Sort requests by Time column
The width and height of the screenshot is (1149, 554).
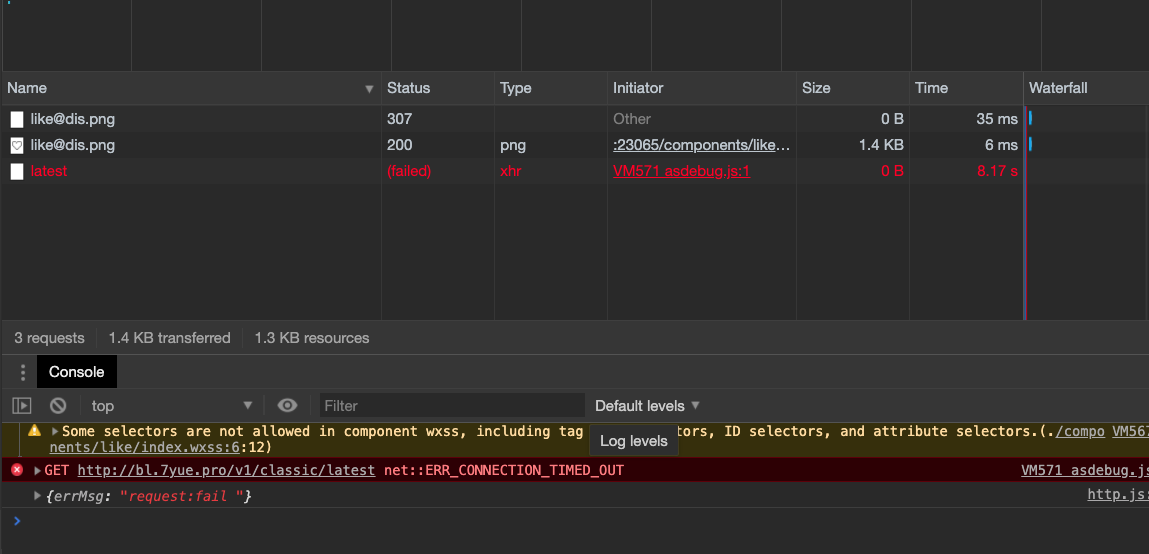coord(966,88)
